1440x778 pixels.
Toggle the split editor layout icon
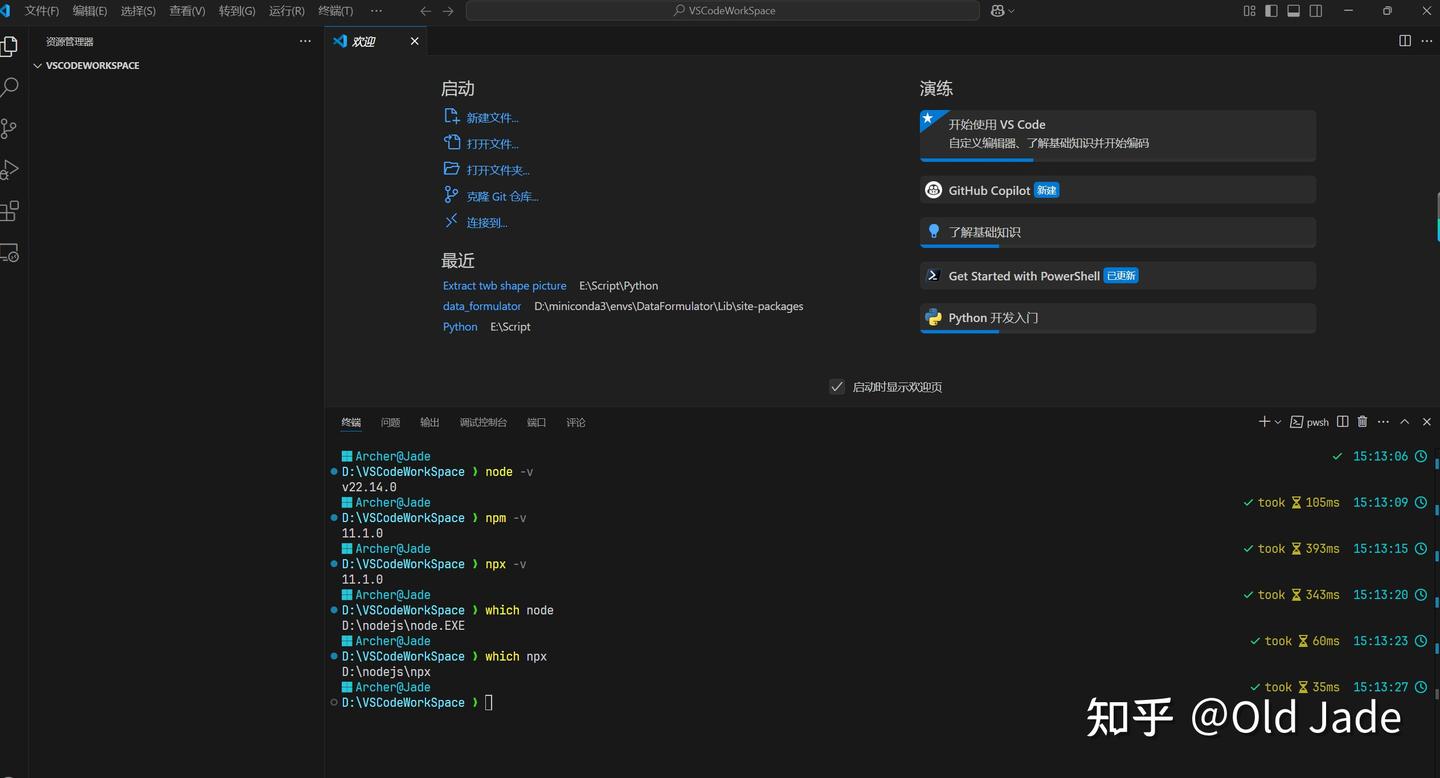click(1406, 41)
